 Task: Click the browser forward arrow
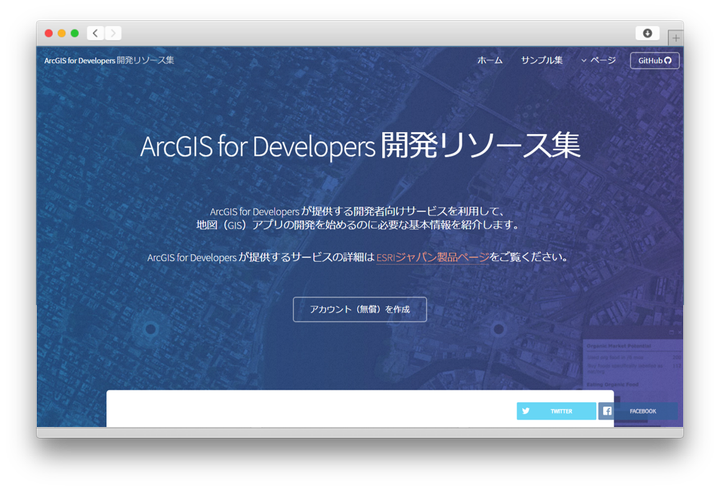pos(113,33)
